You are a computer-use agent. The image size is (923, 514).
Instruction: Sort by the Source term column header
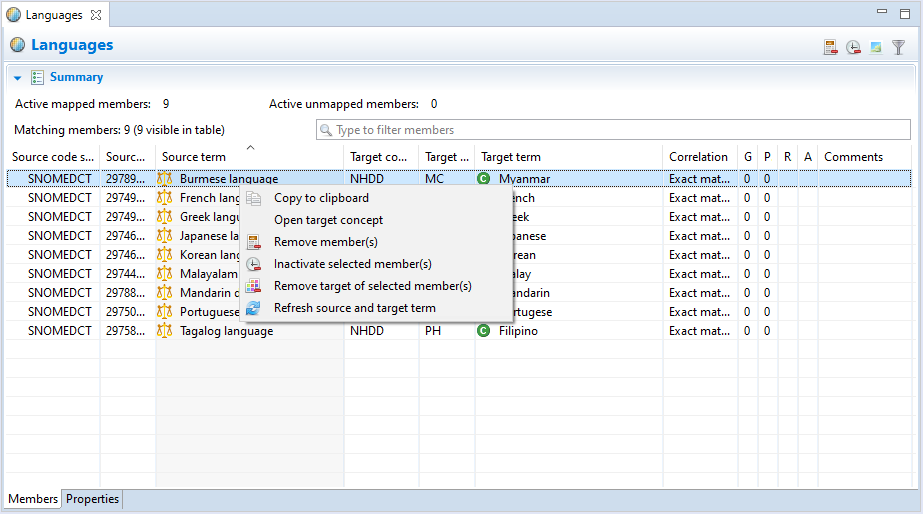tap(194, 157)
